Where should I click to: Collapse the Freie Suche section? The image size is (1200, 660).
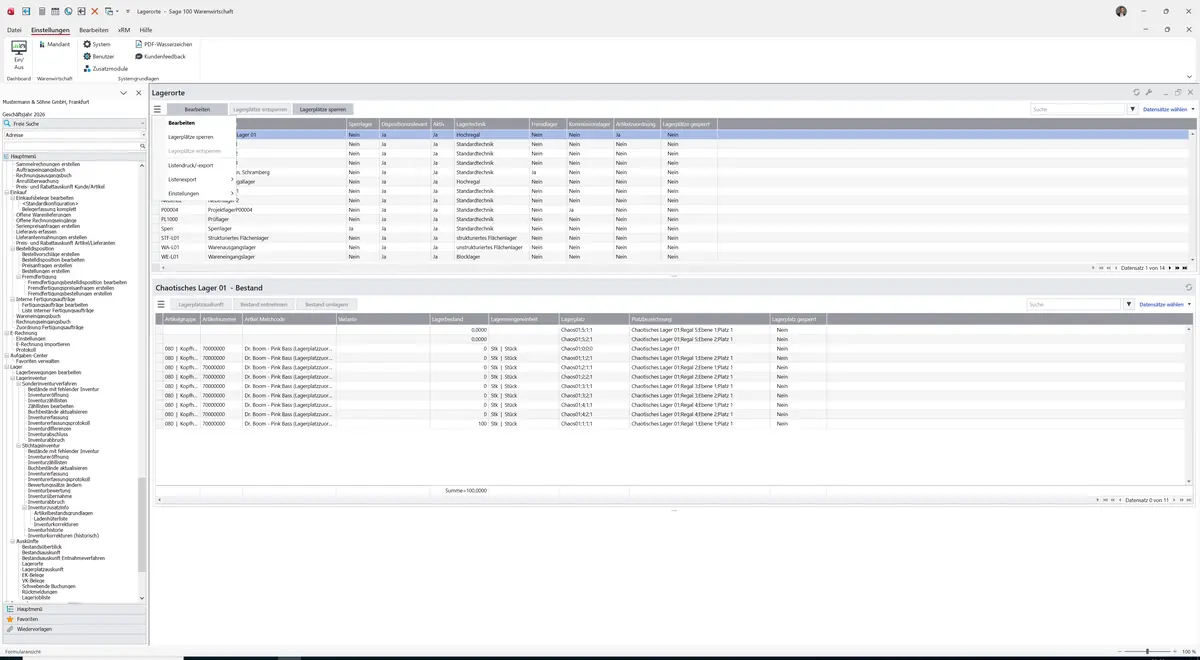143,124
